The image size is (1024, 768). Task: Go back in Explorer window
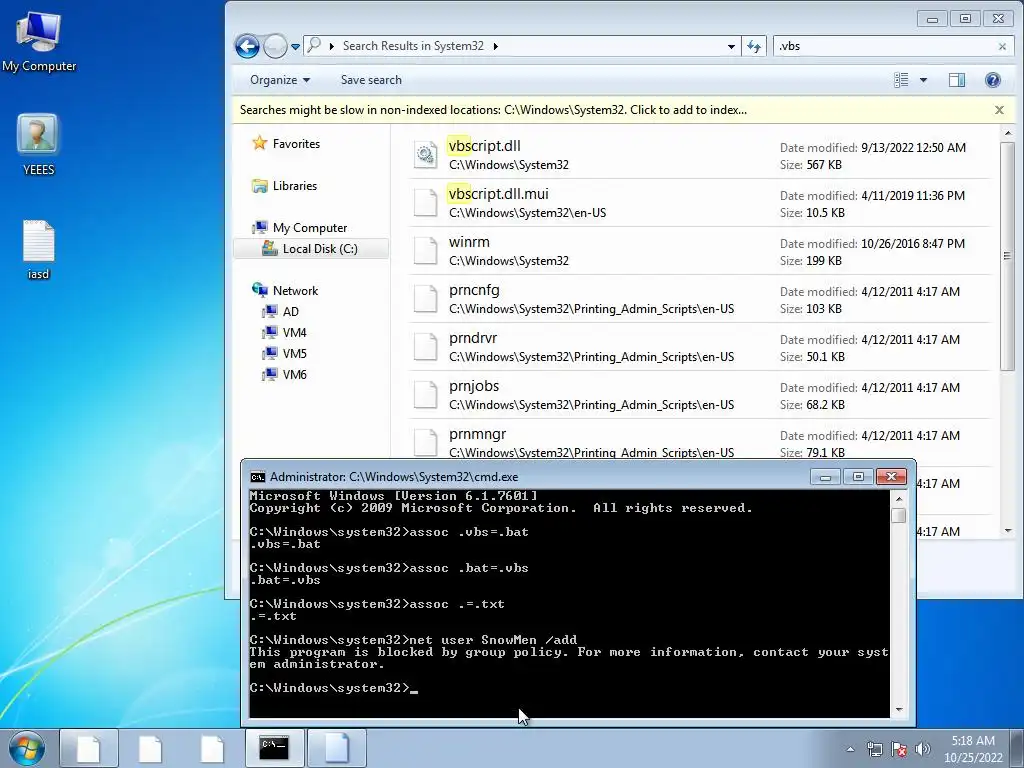[248, 46]
